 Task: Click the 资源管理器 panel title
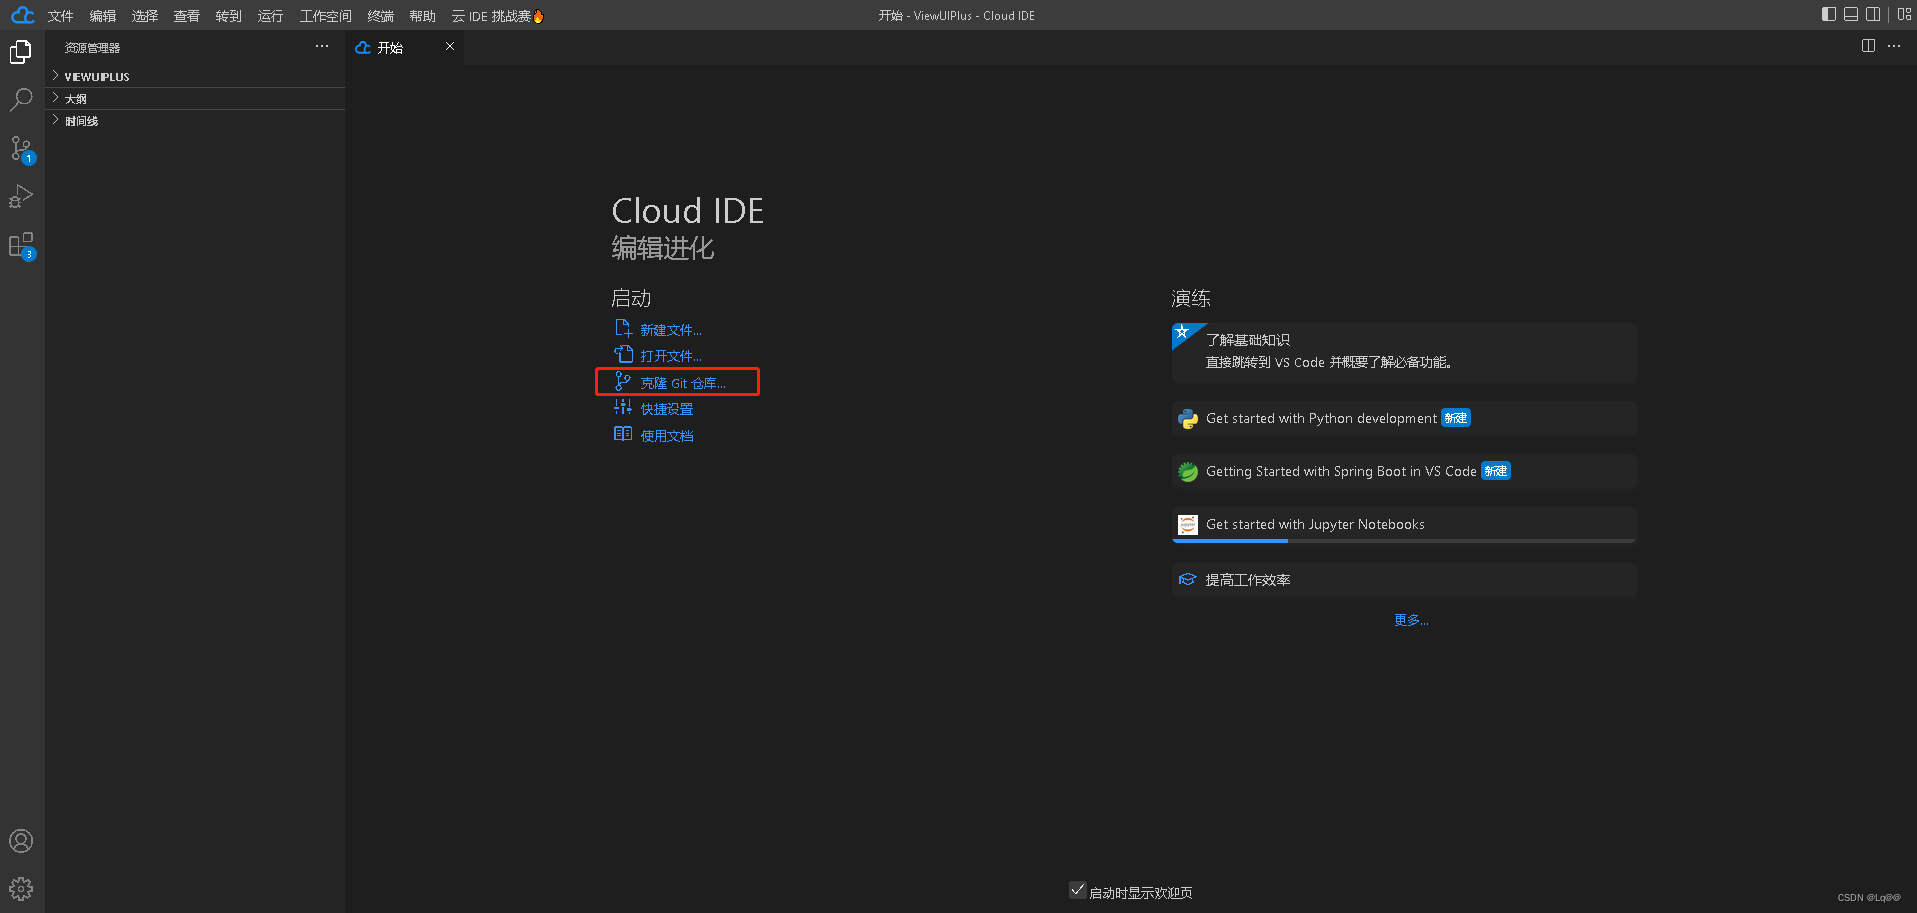point(92,48)
